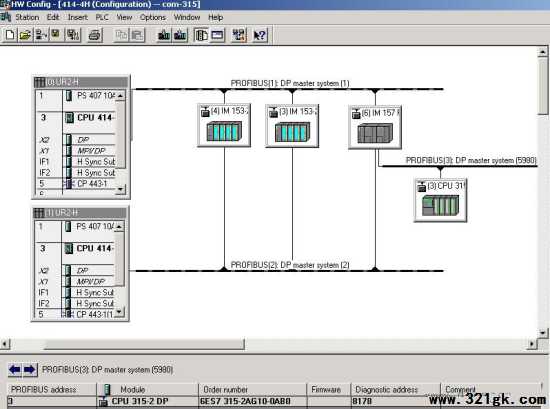
Task: Open a station with the folder icon
Action: click(25, 35)
